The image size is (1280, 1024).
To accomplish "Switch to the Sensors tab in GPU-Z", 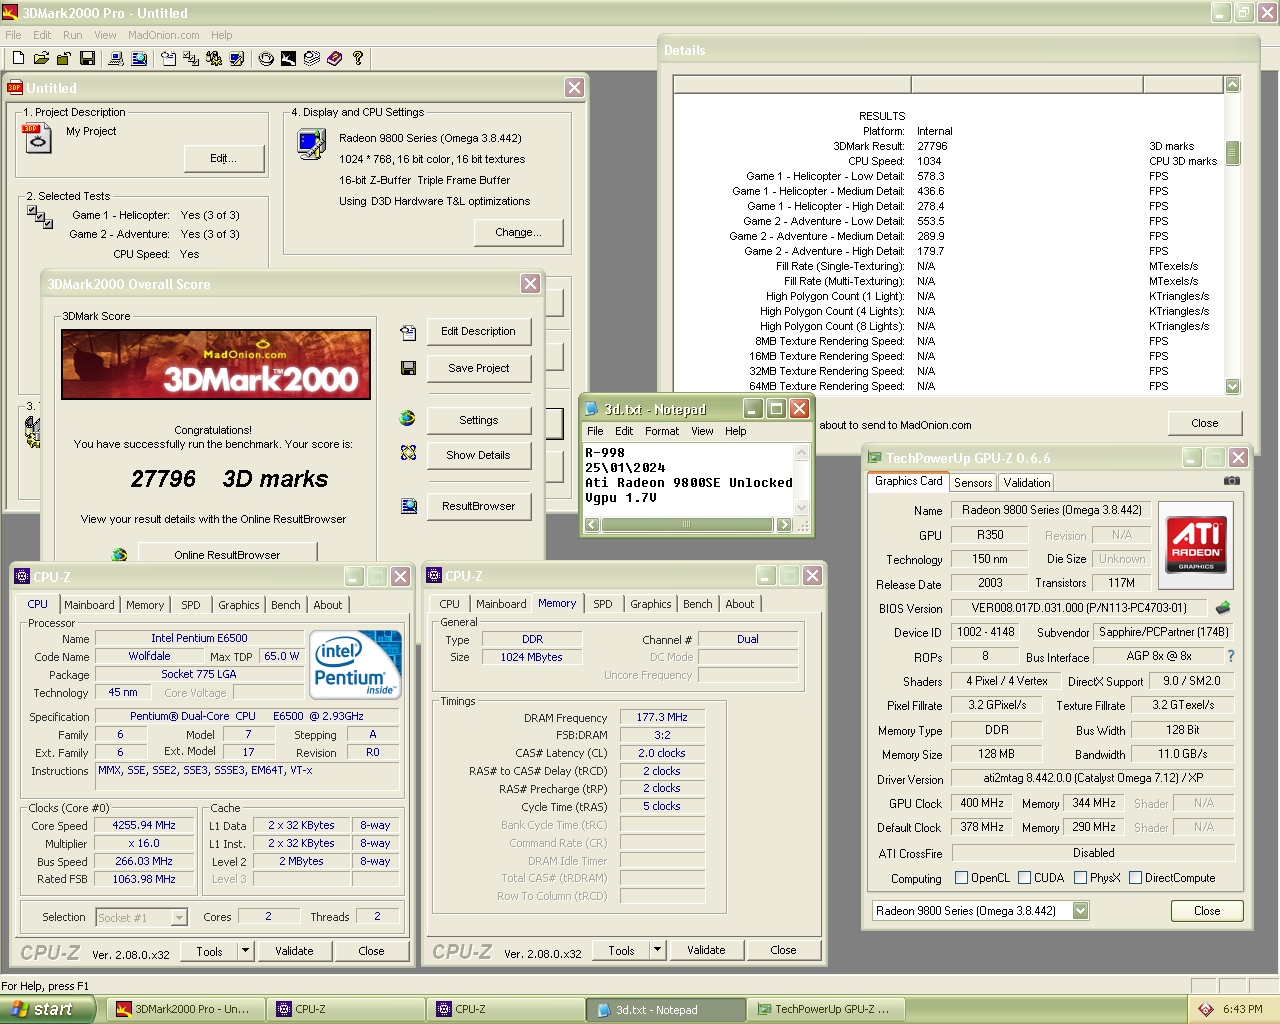I will point(973,482).
